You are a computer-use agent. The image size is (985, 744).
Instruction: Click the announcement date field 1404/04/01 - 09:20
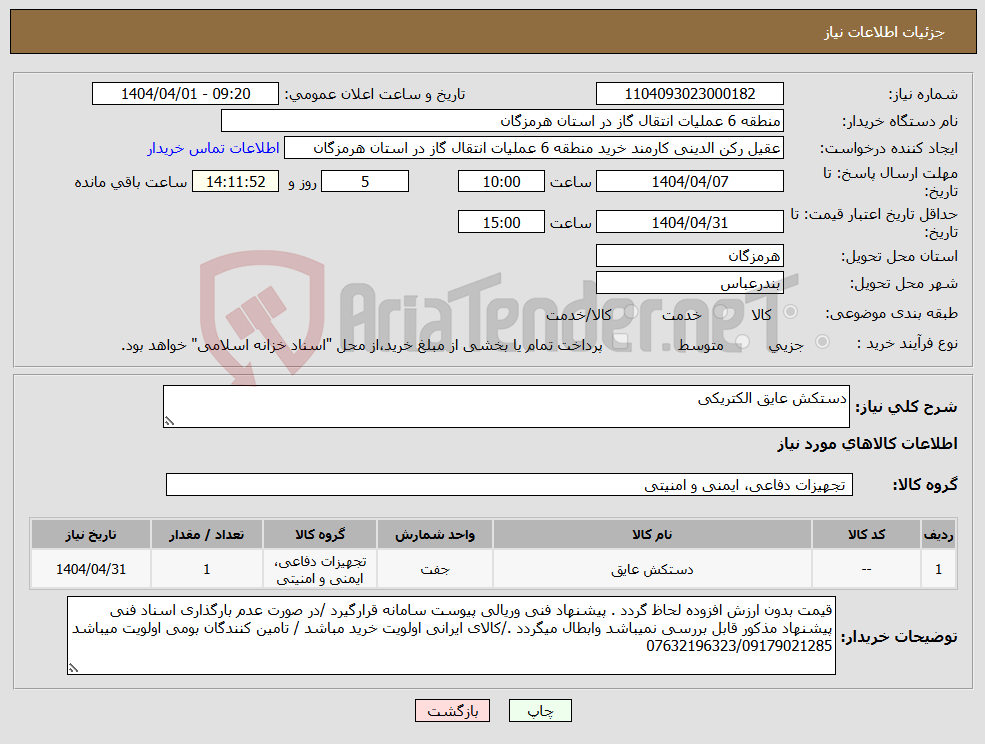(x=185, y=94)
